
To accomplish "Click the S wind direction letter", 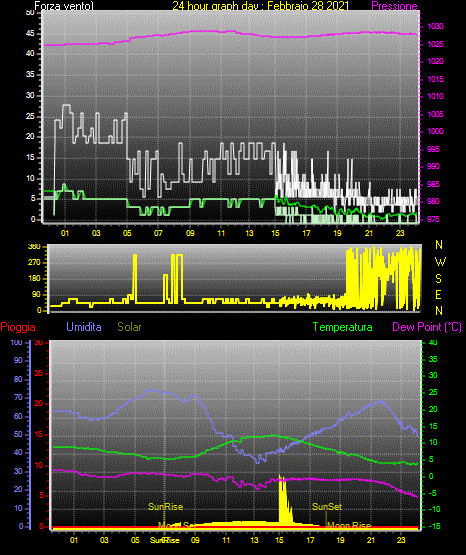I will coord(438,279).
